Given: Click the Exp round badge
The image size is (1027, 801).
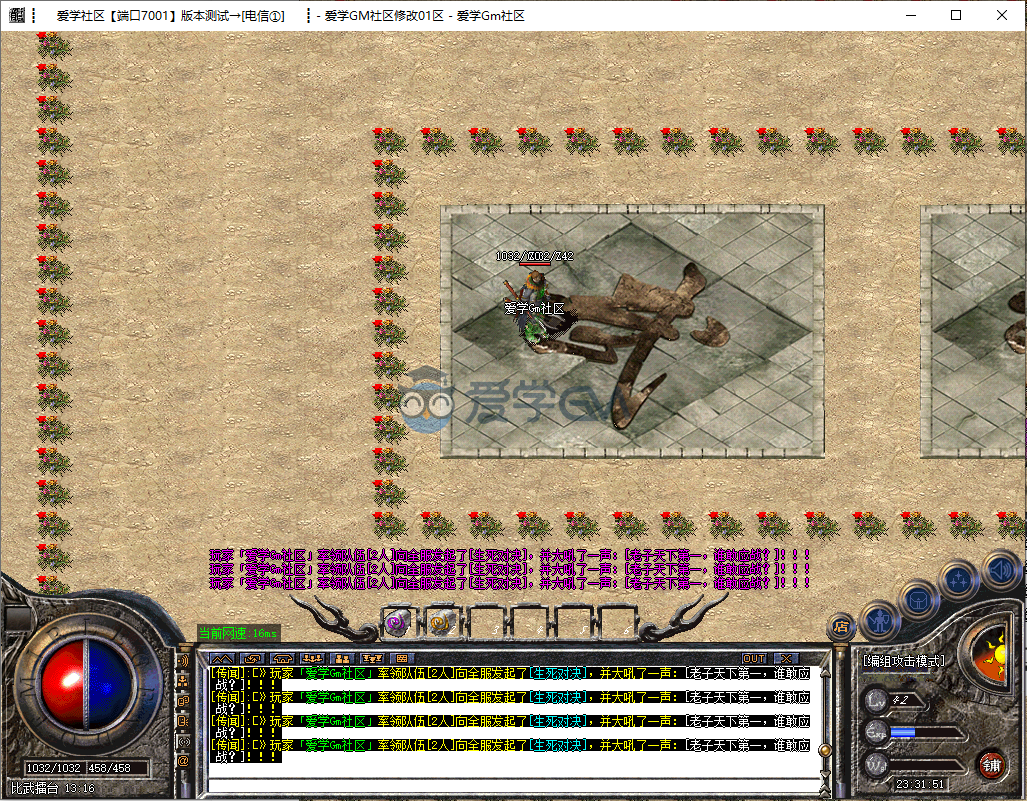Looking at the screenshot, I should (x=876, y=732).
